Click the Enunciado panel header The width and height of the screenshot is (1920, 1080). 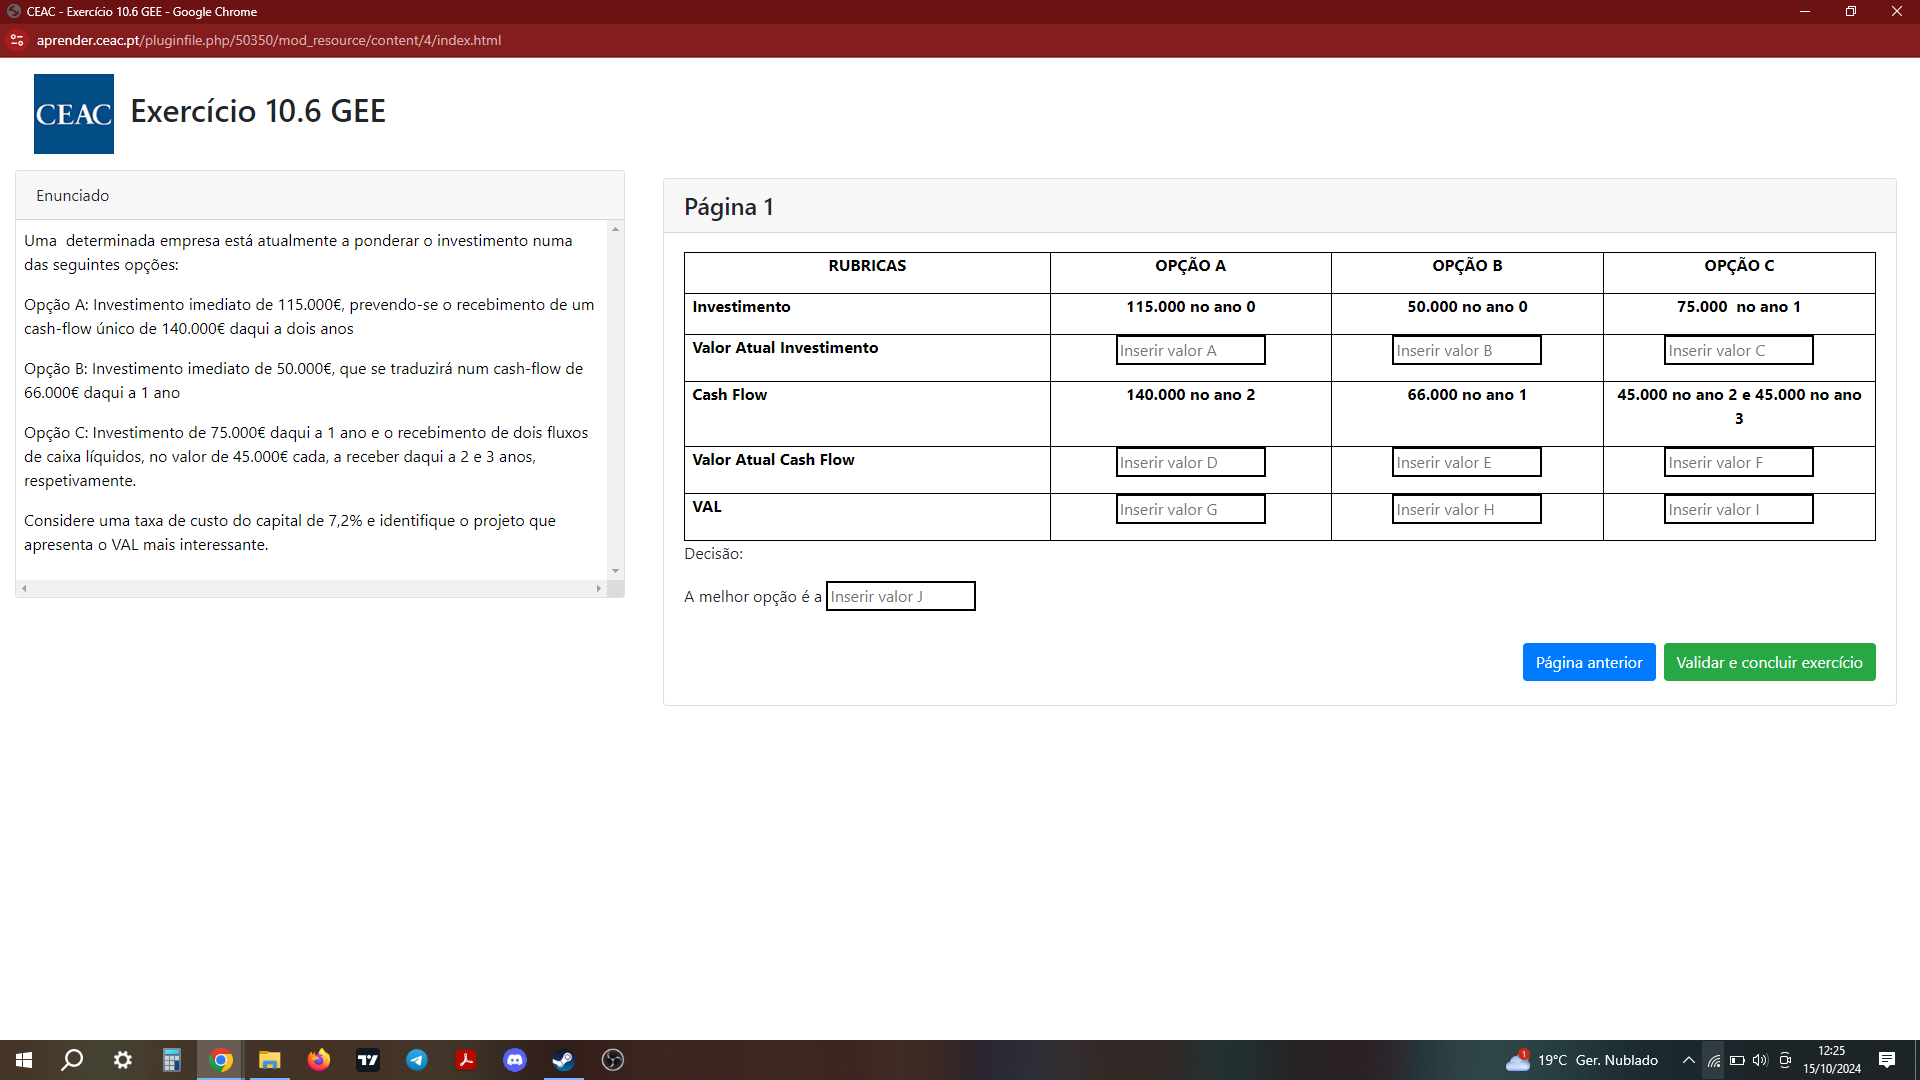320,195
